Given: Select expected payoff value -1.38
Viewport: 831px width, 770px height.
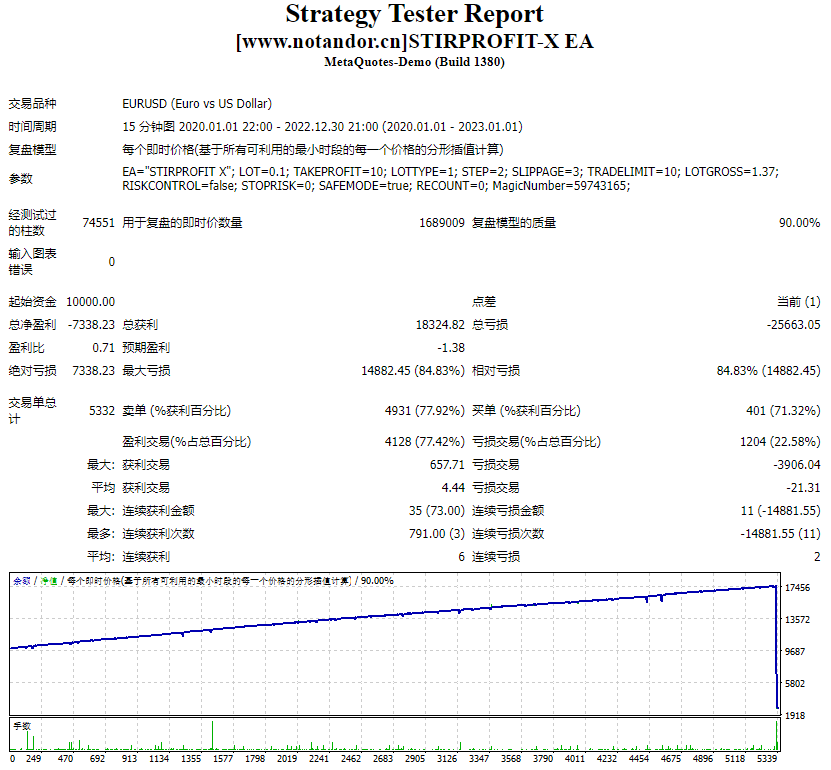Looking at the screenshot, I should tap(451, 348).
